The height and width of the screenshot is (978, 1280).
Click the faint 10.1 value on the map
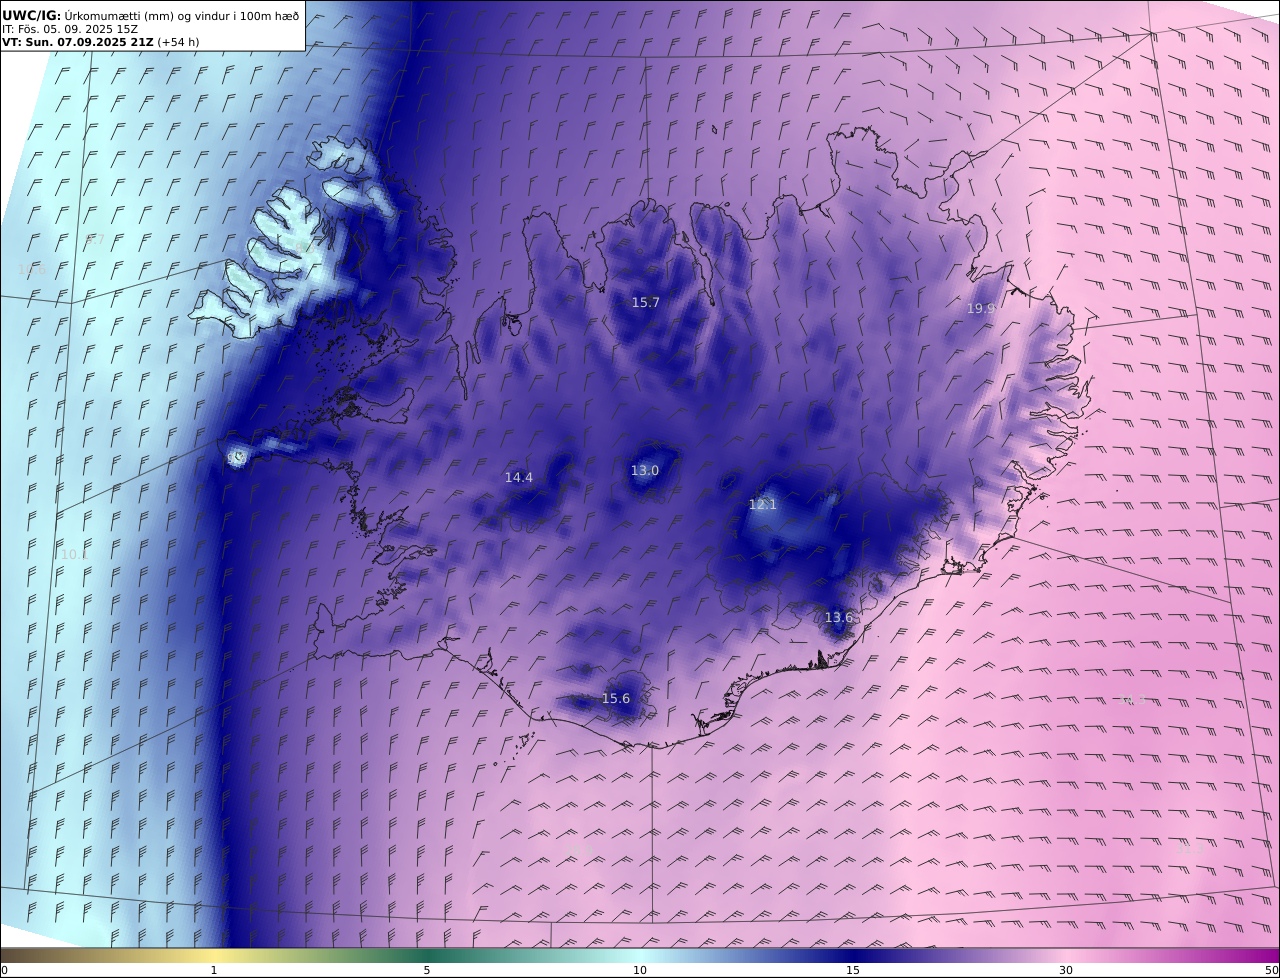point(75,554)
